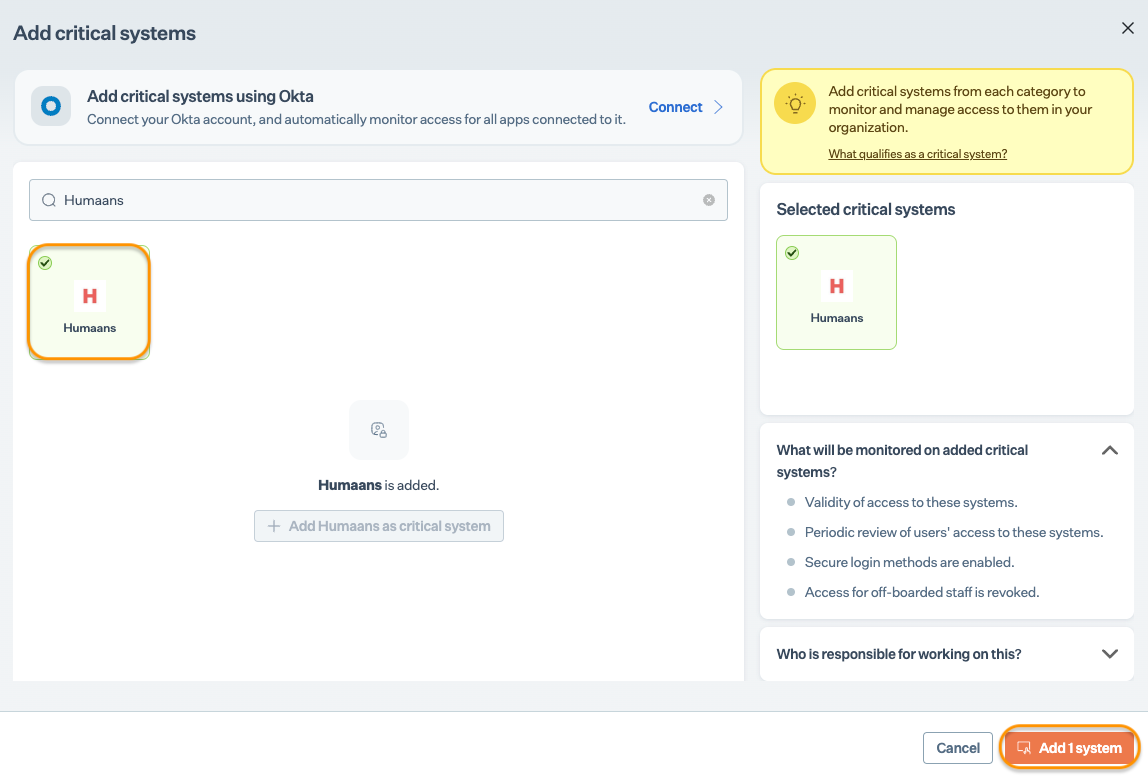The width and height of the screenshot is (1148, 776).
Task: Click the H logo in Selected critical systems
Action: (837, 286)
